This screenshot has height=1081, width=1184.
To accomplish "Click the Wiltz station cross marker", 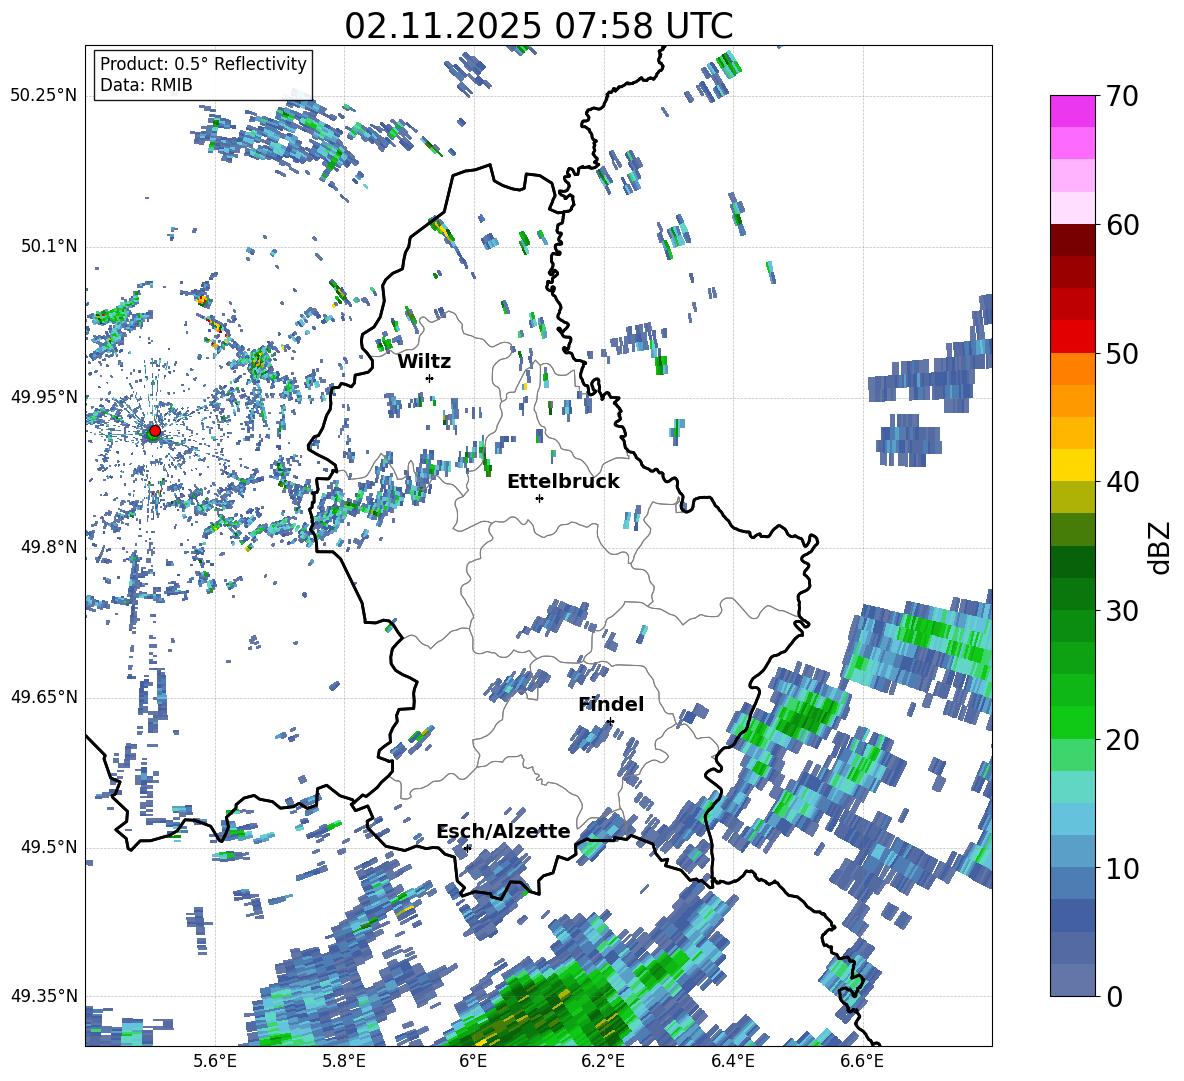I will tap(430, 378).
